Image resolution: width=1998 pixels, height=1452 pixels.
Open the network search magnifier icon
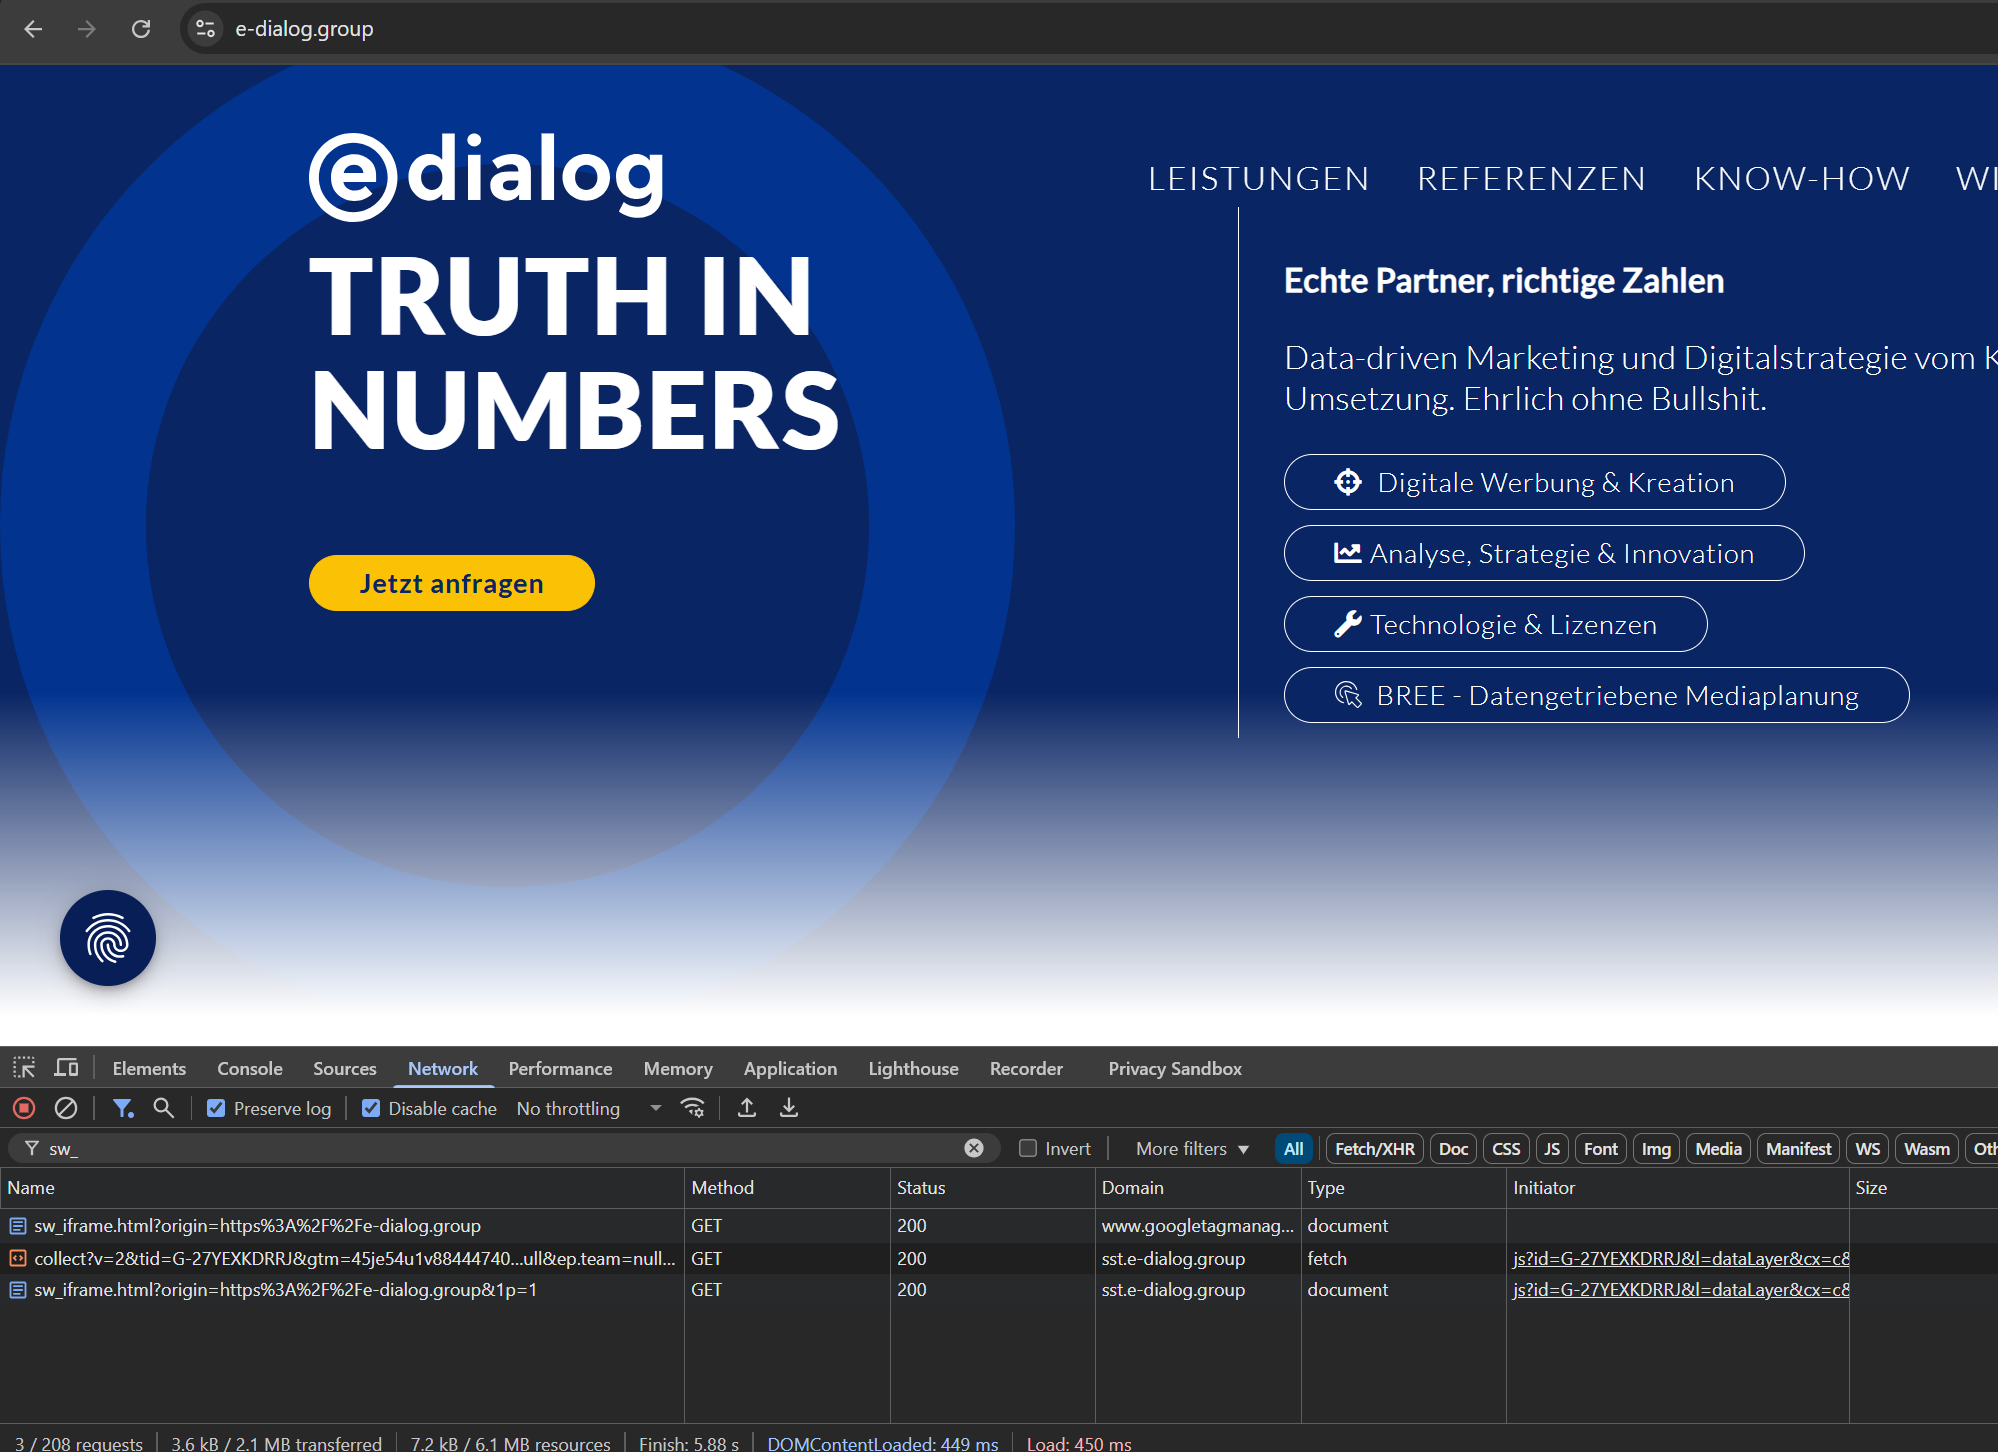pos(163,1108)
